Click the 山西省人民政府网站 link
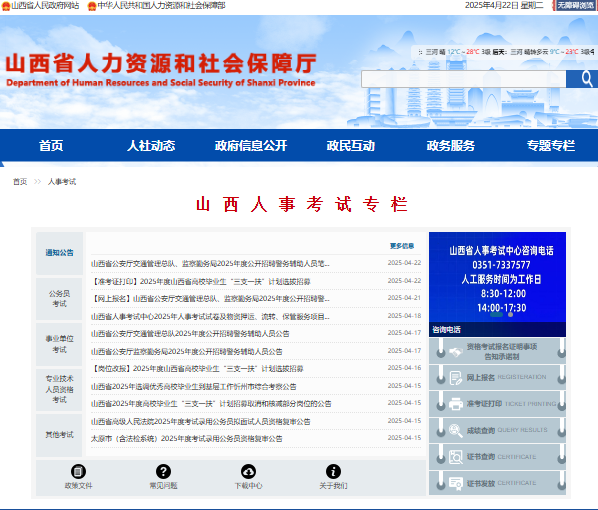598x510 pixels. (45, 5)
